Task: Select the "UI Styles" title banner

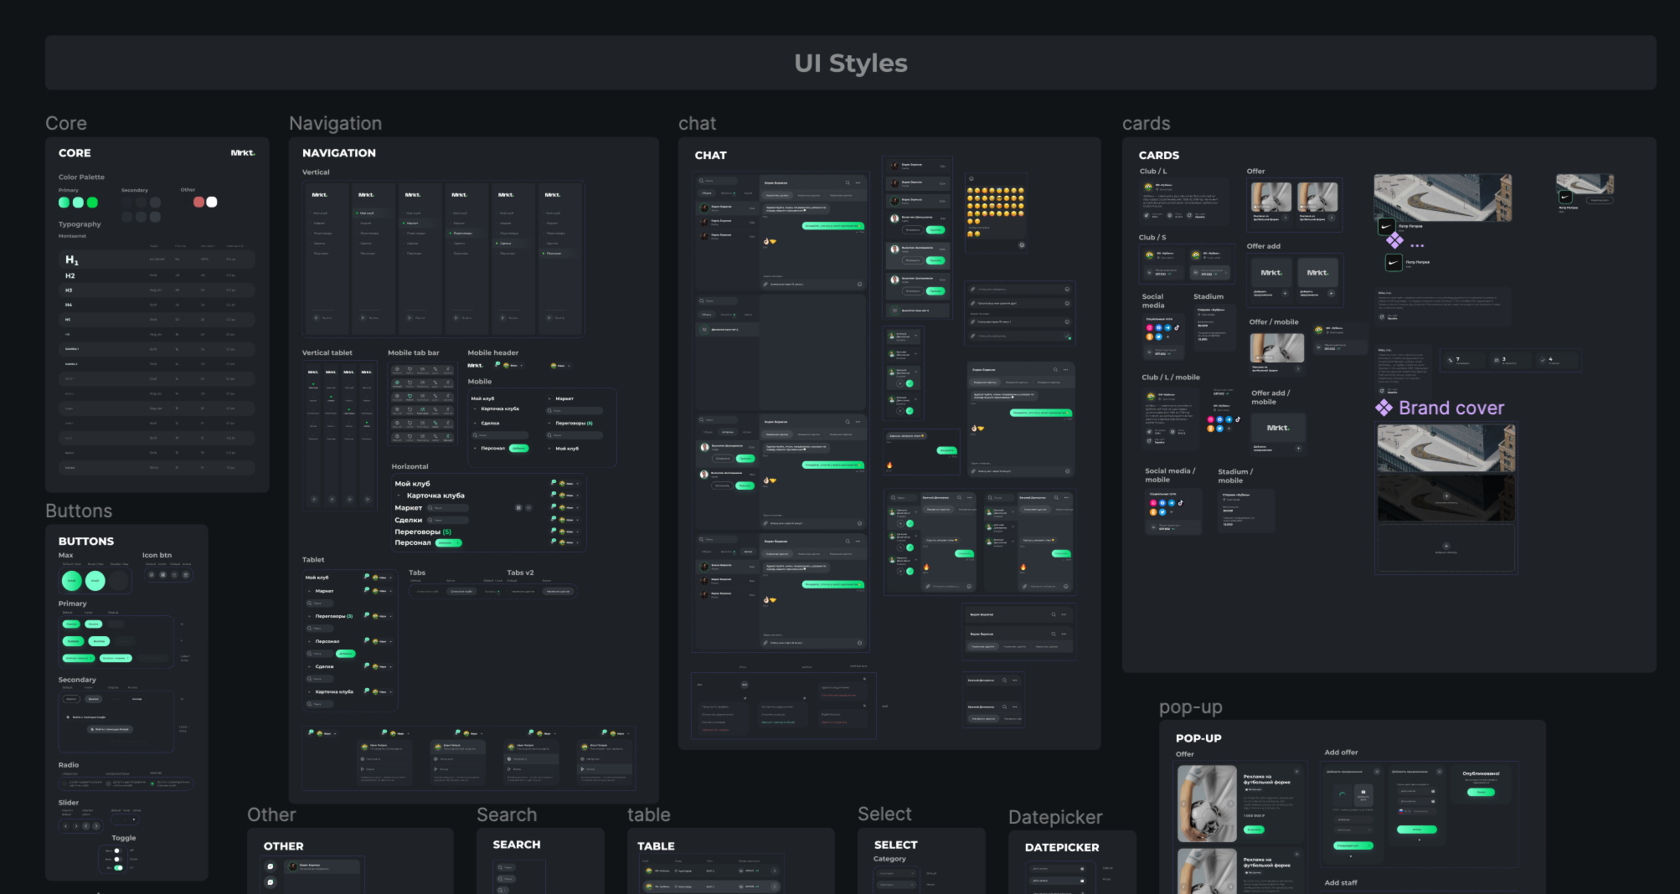Action: [x=851, y=63]
